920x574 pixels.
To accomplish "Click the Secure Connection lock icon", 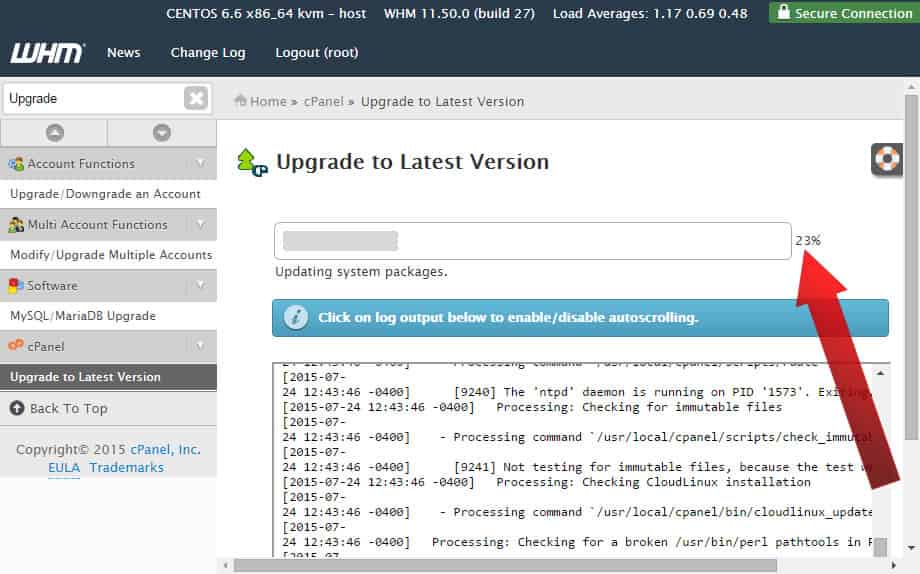I will point(783,12).
